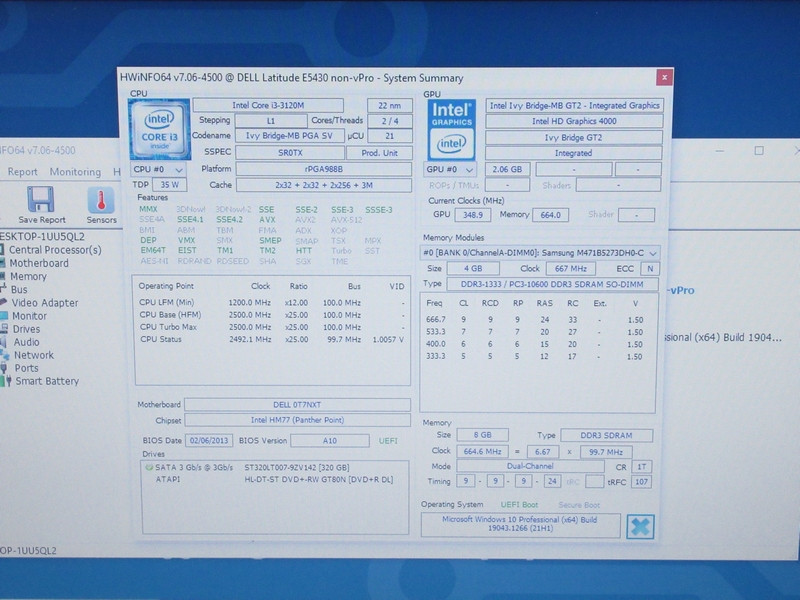Open the Sensors thermometer icon

click(x=101, y=200)
